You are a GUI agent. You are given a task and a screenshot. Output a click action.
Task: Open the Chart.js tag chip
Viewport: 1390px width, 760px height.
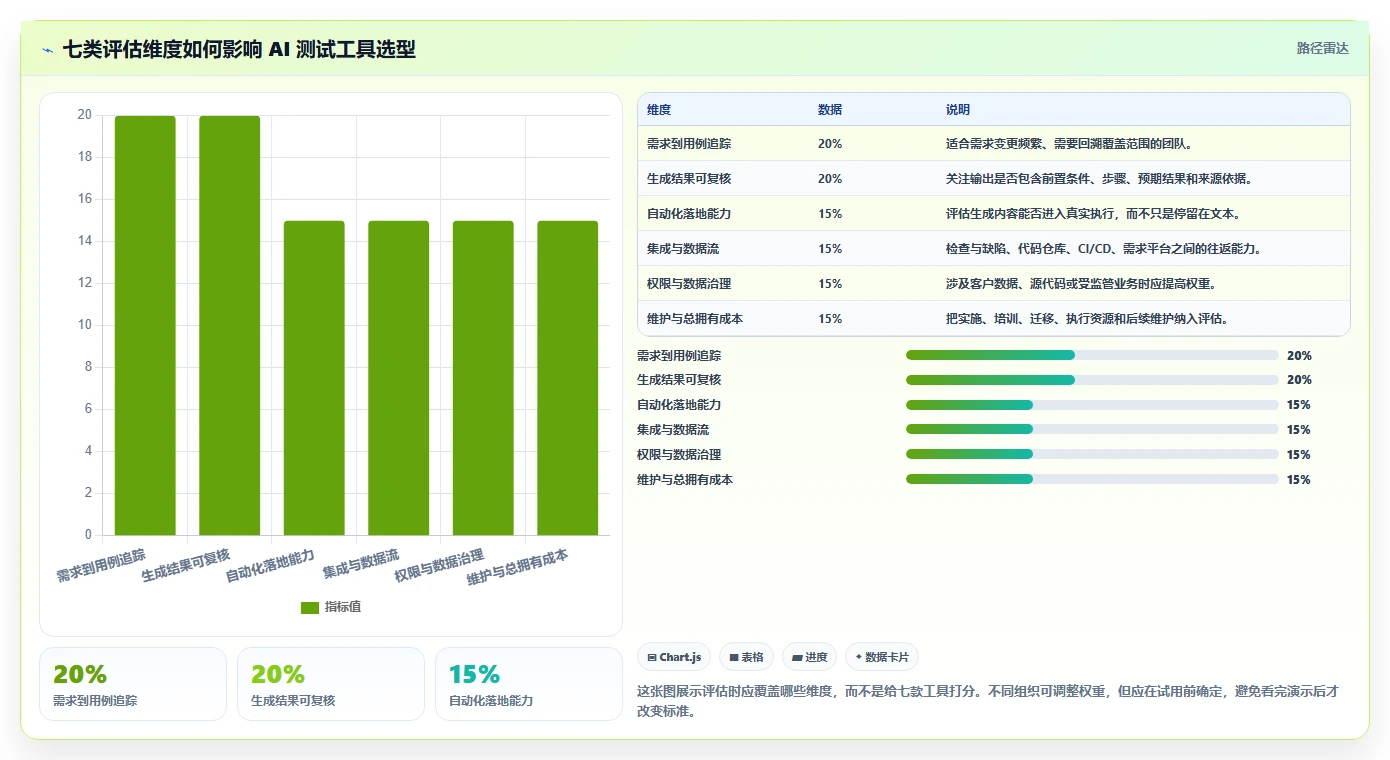675,657
